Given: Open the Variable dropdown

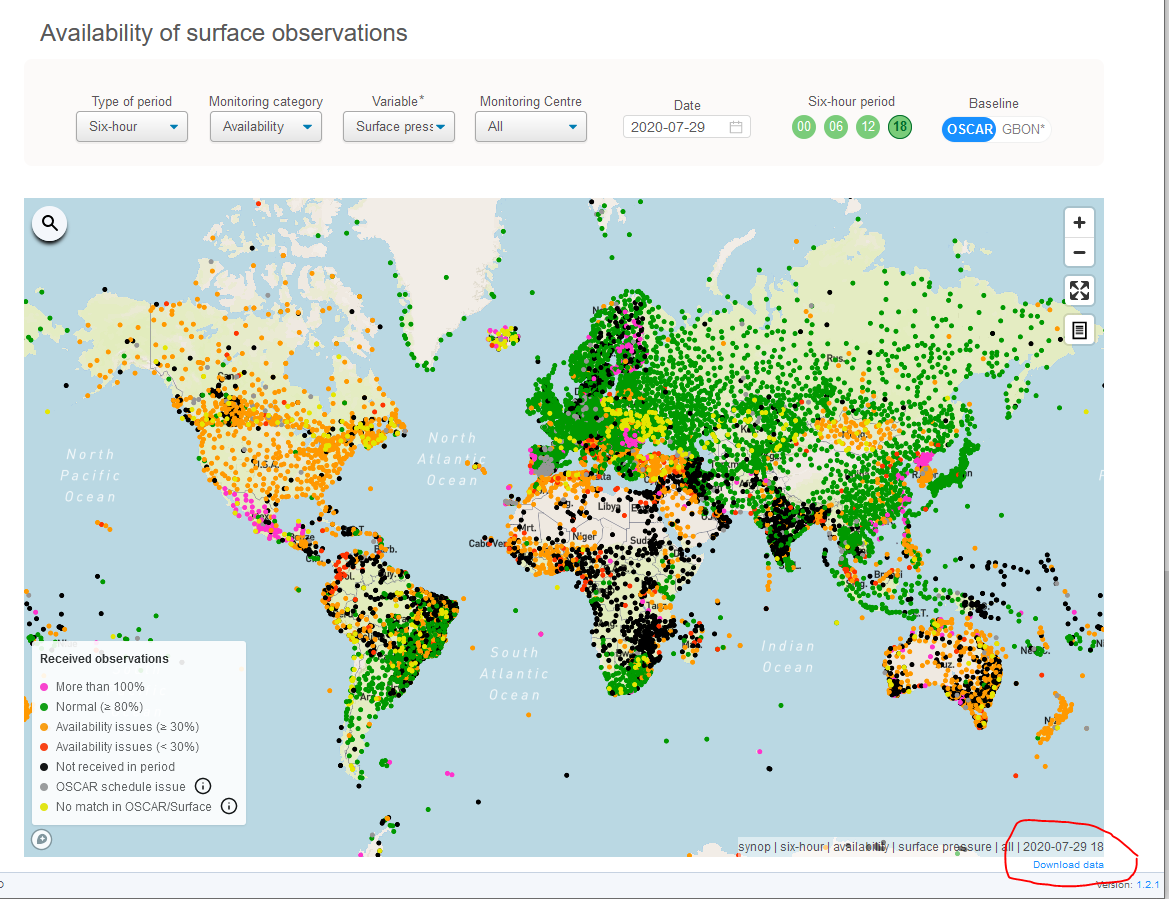Looking at the screenshot, I should coord(399,127).
